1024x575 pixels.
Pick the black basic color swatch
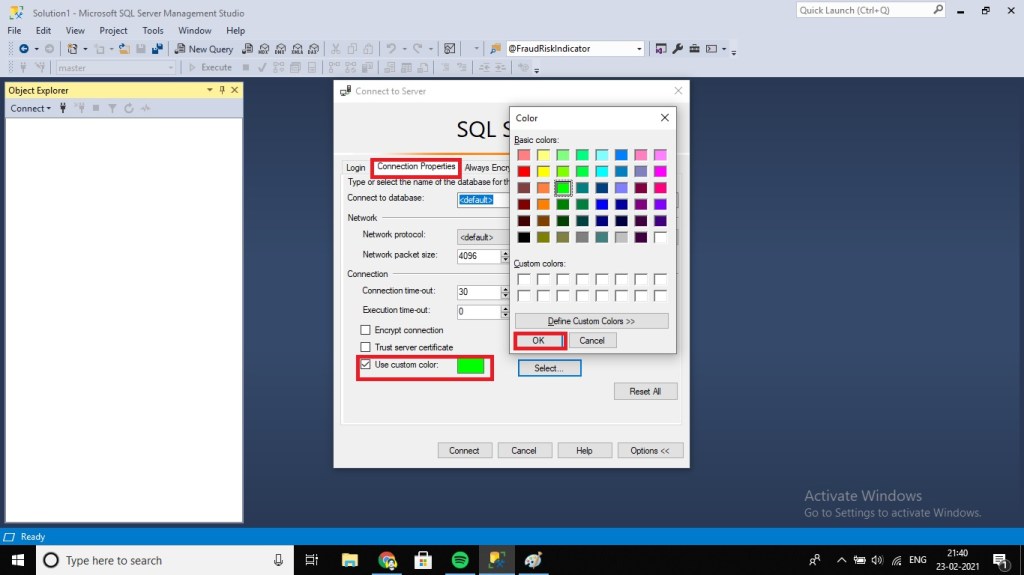pyautogui.click(x=524, y=238)
